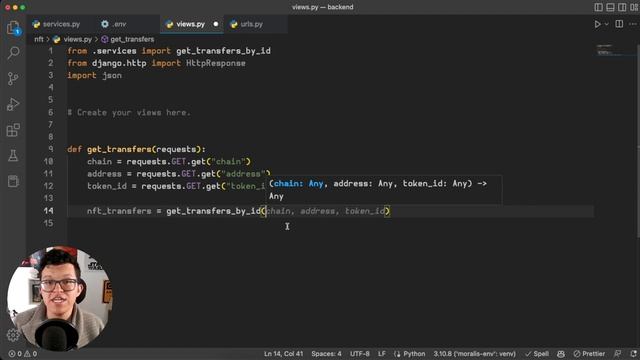Click the address variable on line 11
The width and height of the screenshot is (640, 360).
click(x=104, y=174)
